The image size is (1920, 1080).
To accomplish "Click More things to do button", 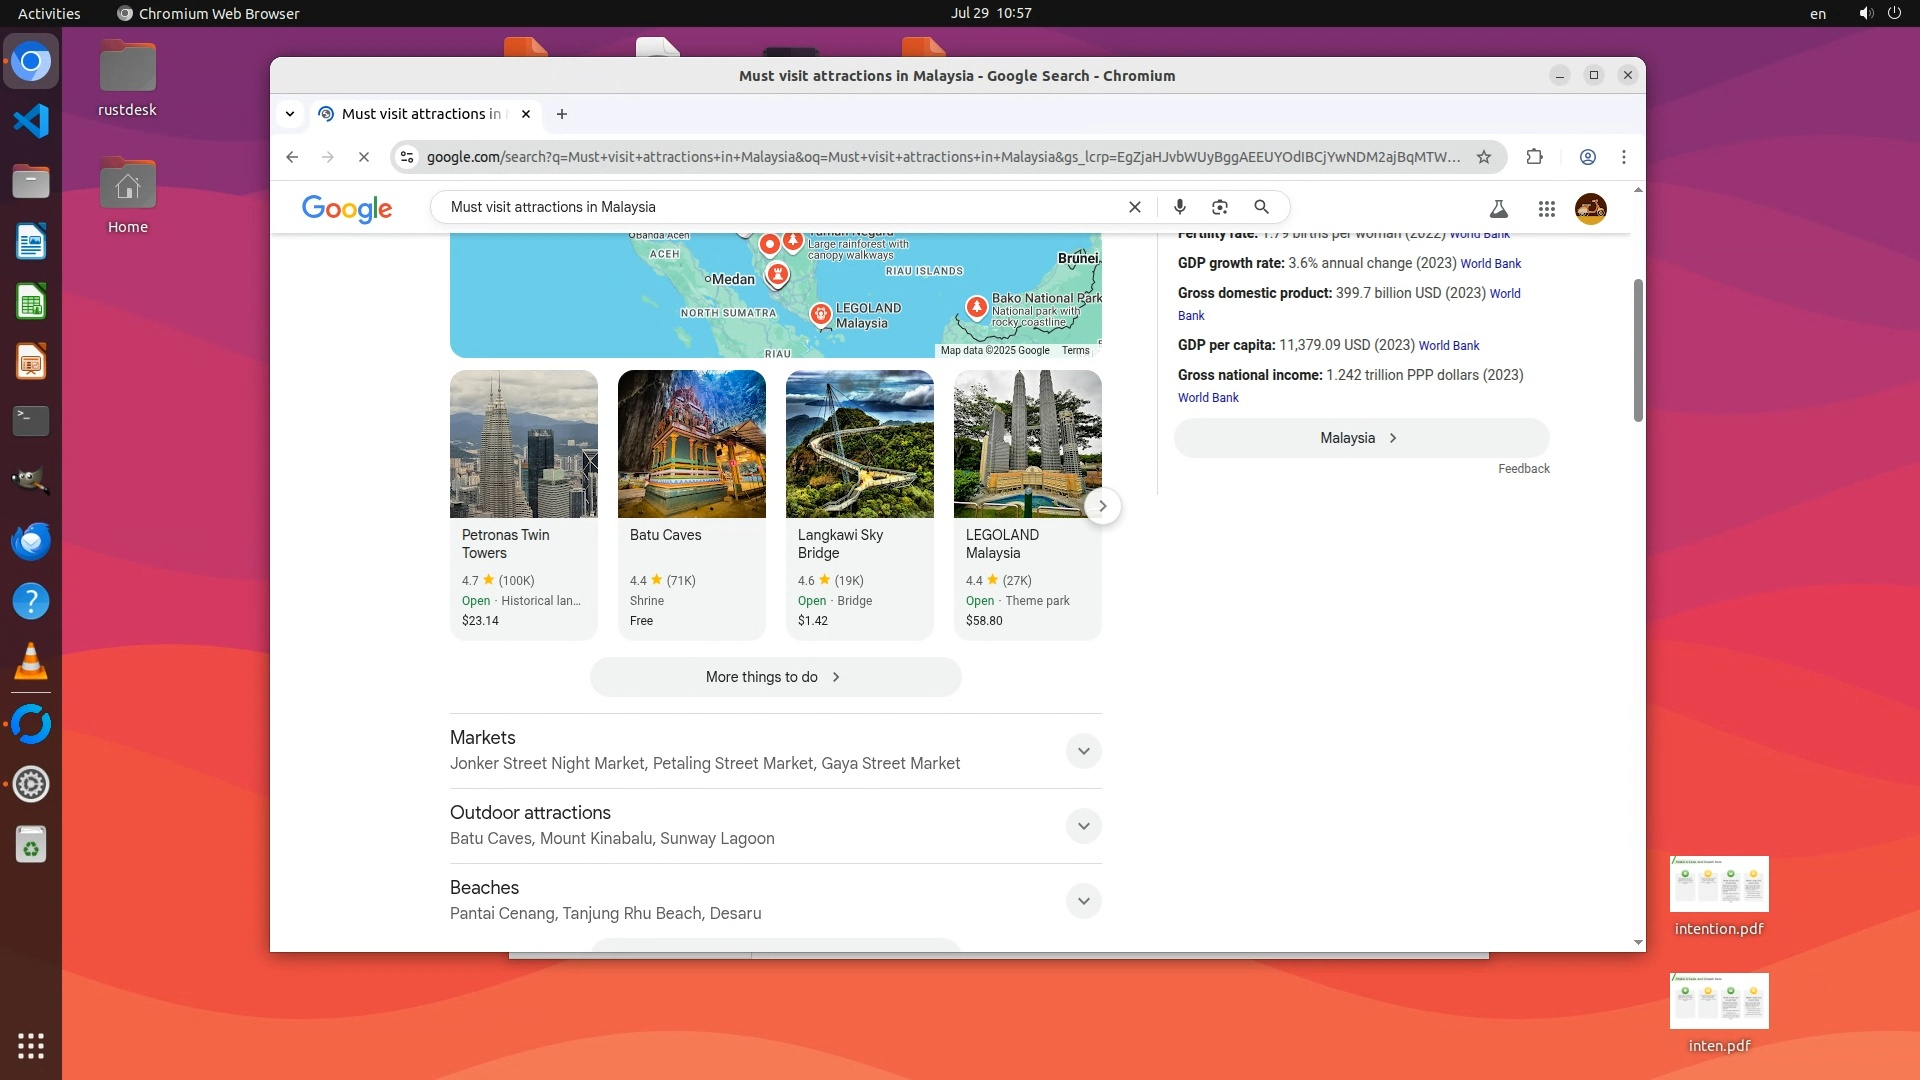I will 775,677.
